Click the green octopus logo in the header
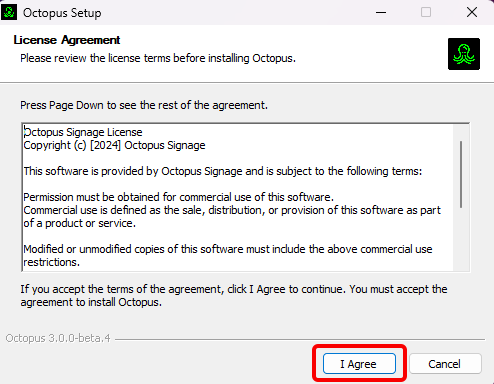Viewport: 494px width, 384px height. point(464,54)
